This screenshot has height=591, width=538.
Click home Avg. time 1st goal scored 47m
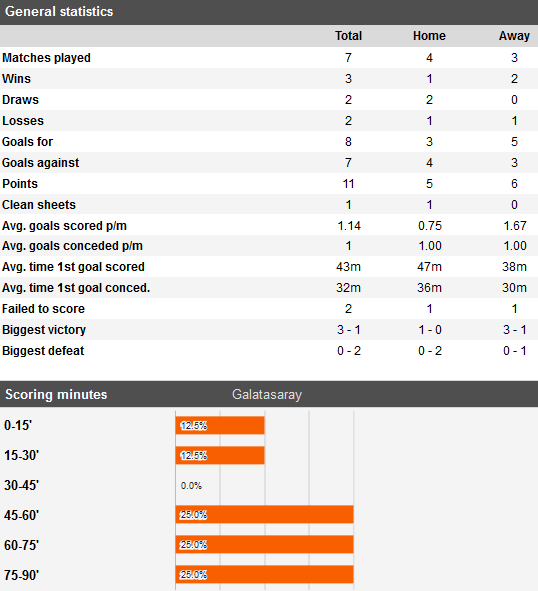[x=429, y=267]
